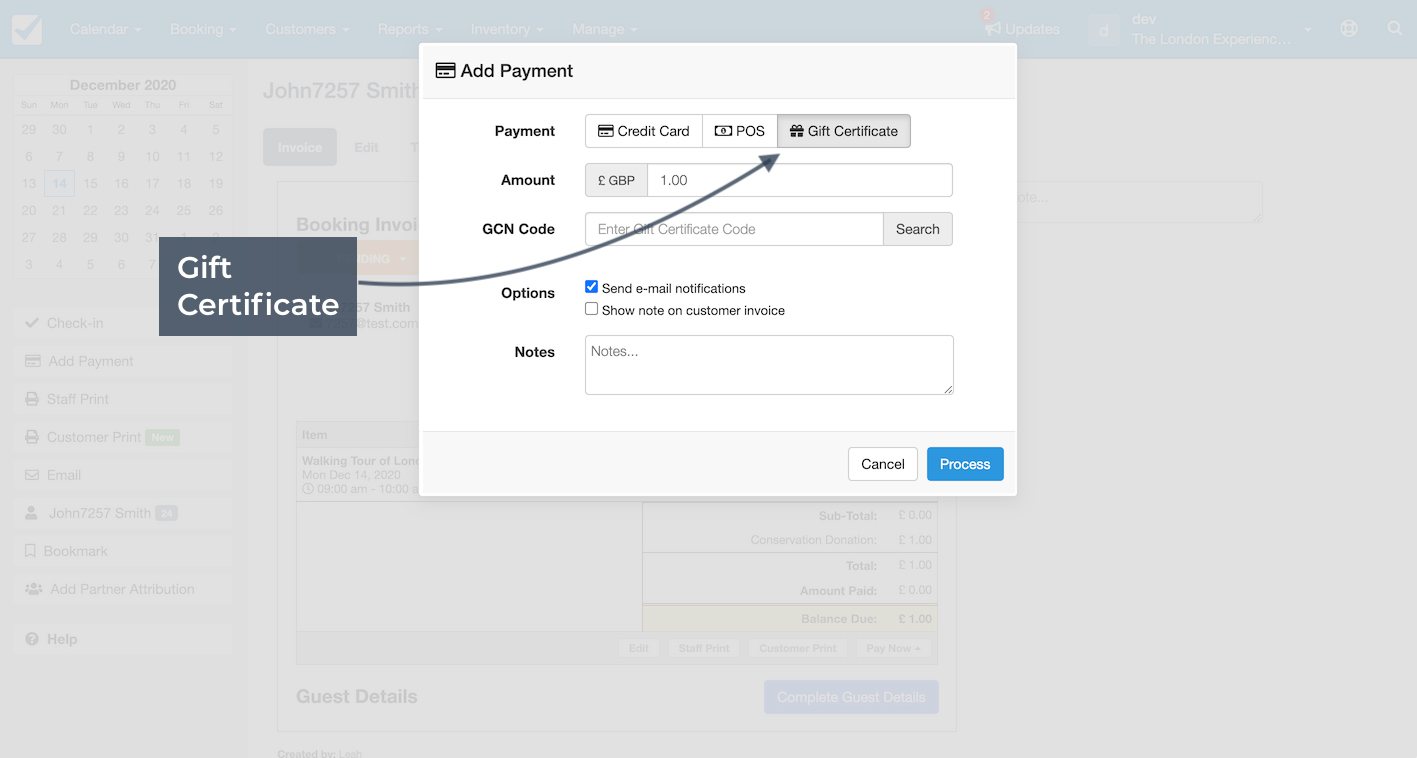
Task: Open the Customers menu
Action: click(x=307, y=29)
